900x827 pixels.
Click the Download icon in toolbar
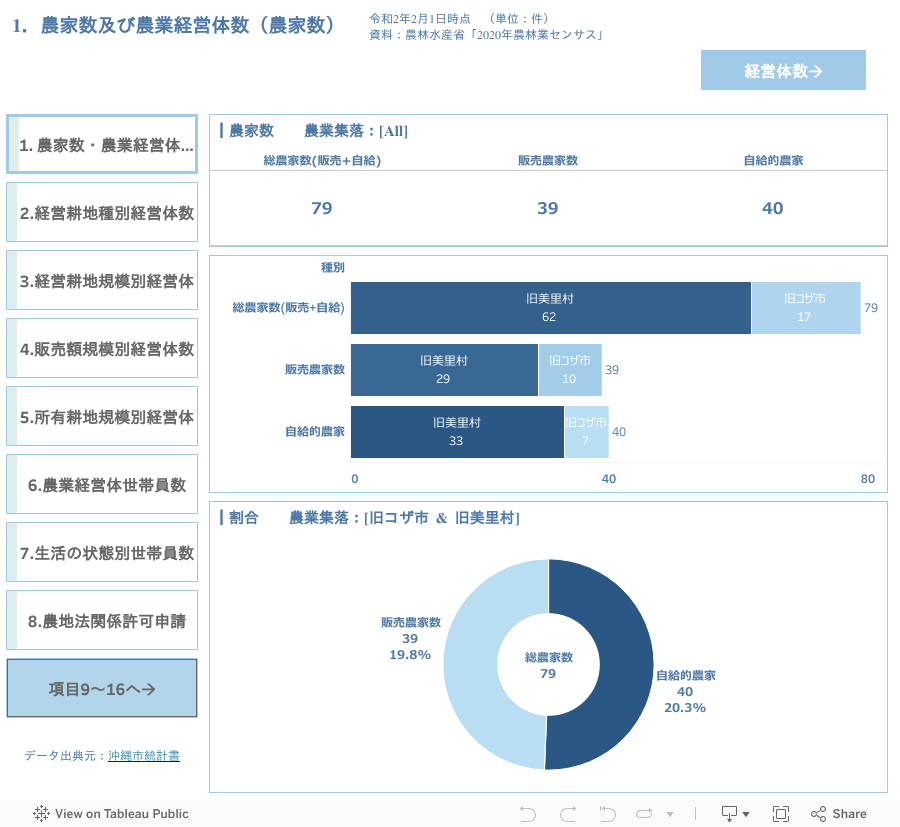click(x=731, y=813)
